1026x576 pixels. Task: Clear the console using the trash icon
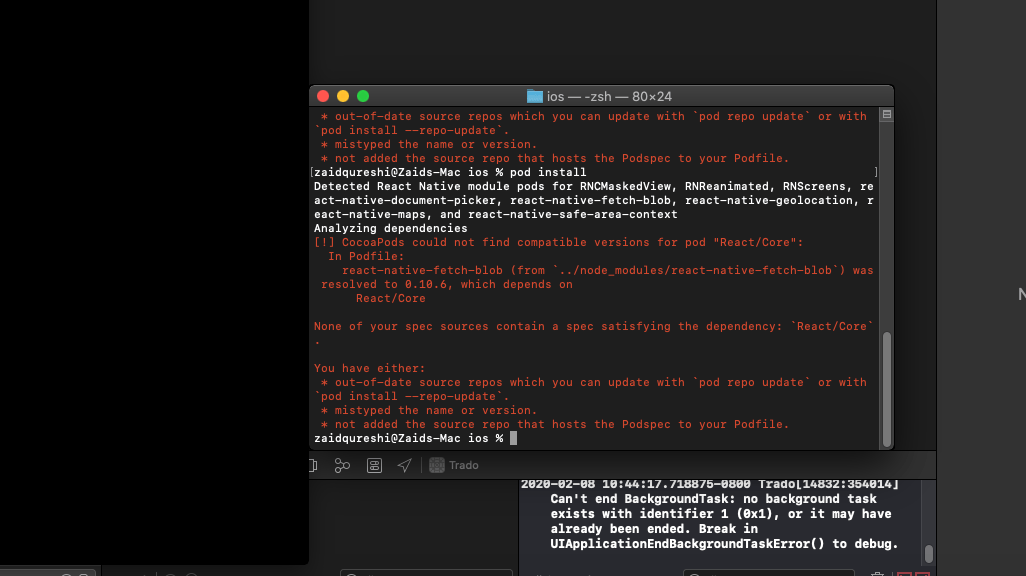(877, 573)
